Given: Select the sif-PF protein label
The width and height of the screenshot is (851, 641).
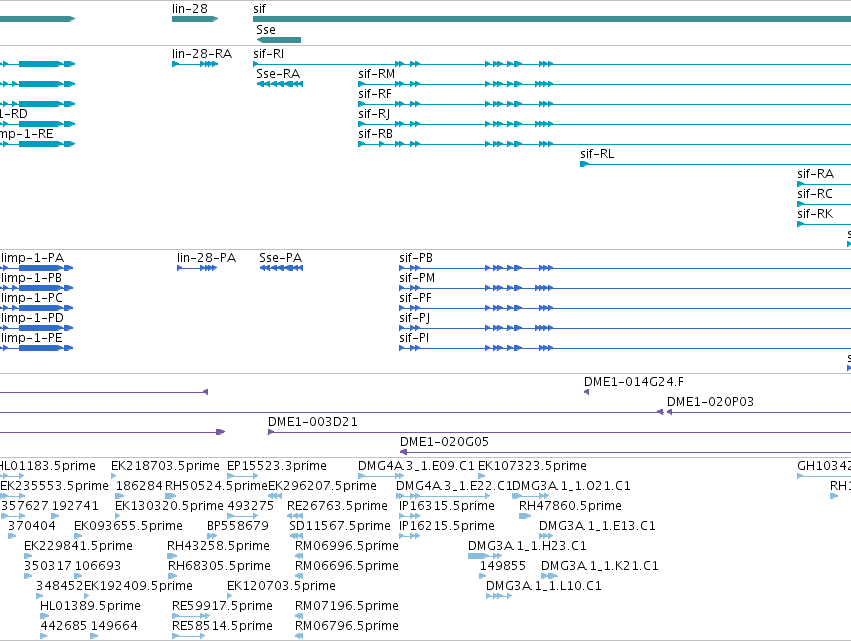Looking at the screenshot, I should click(415, 299).
